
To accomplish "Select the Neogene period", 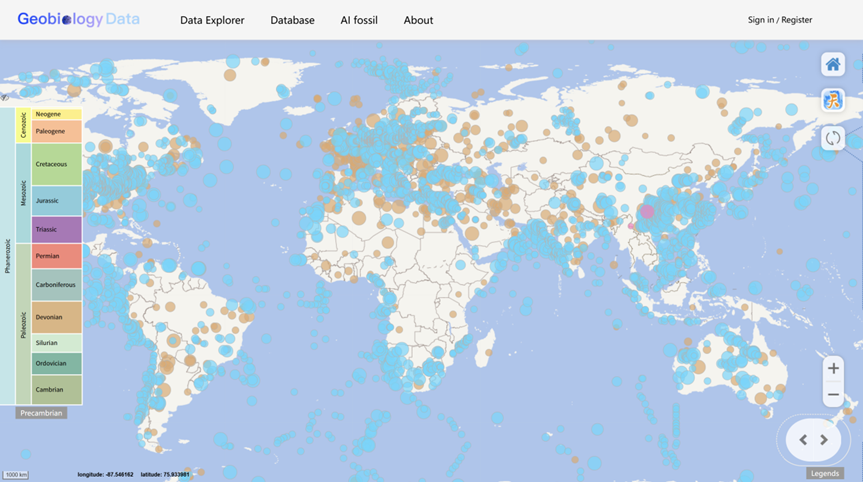I will coord(57,114).
